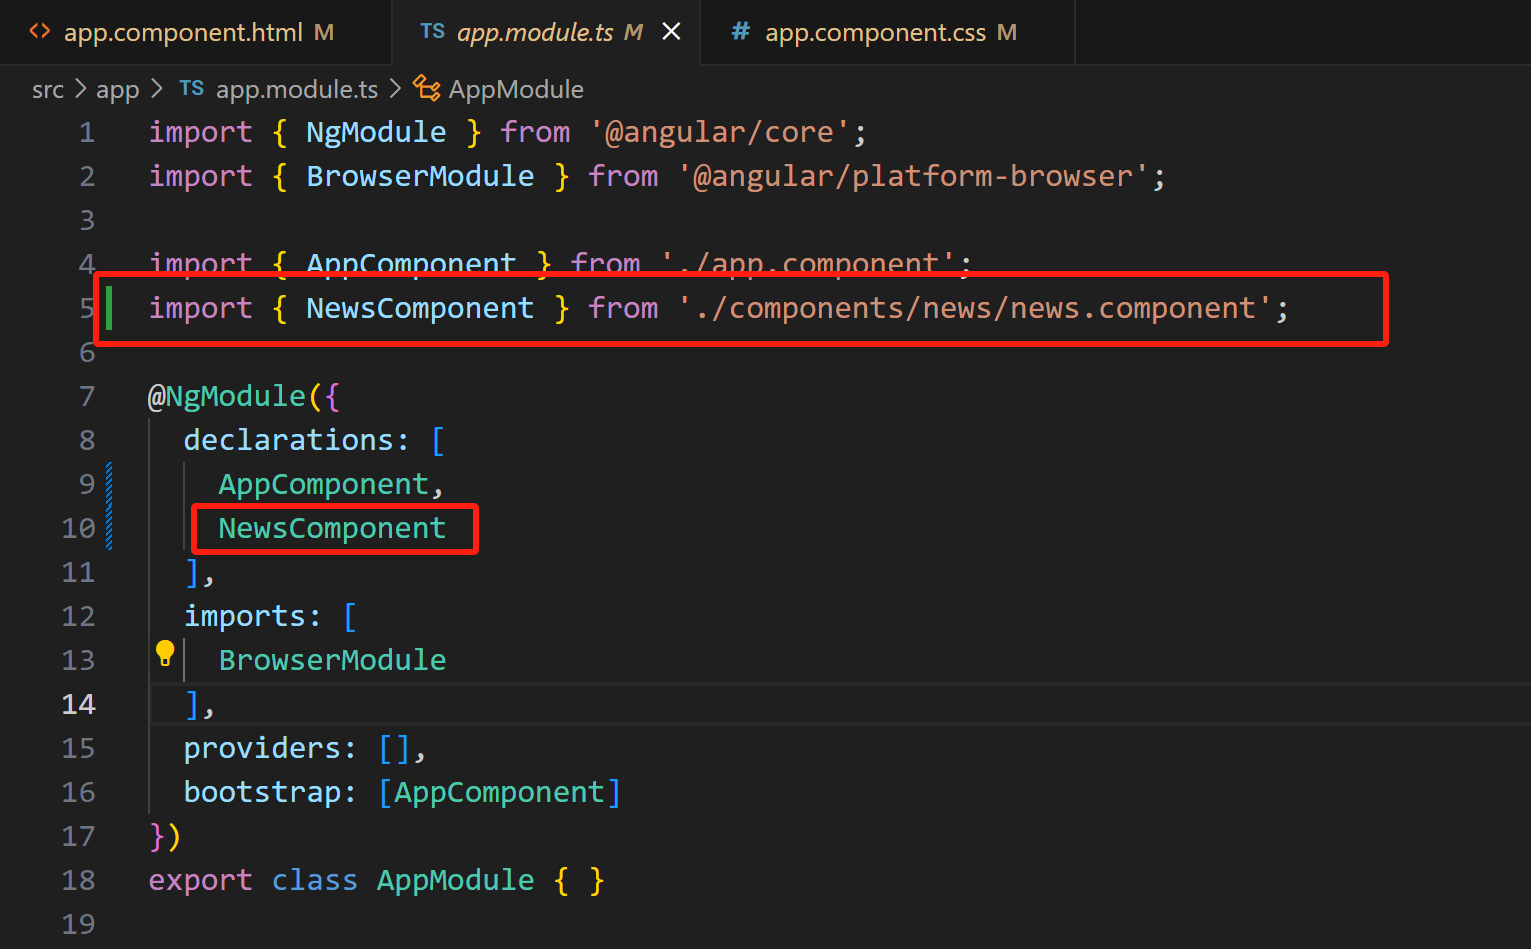1531x949 pixels.
Task: Click the TS file icon in the breadcrumbs
Action: click(192, 89)
